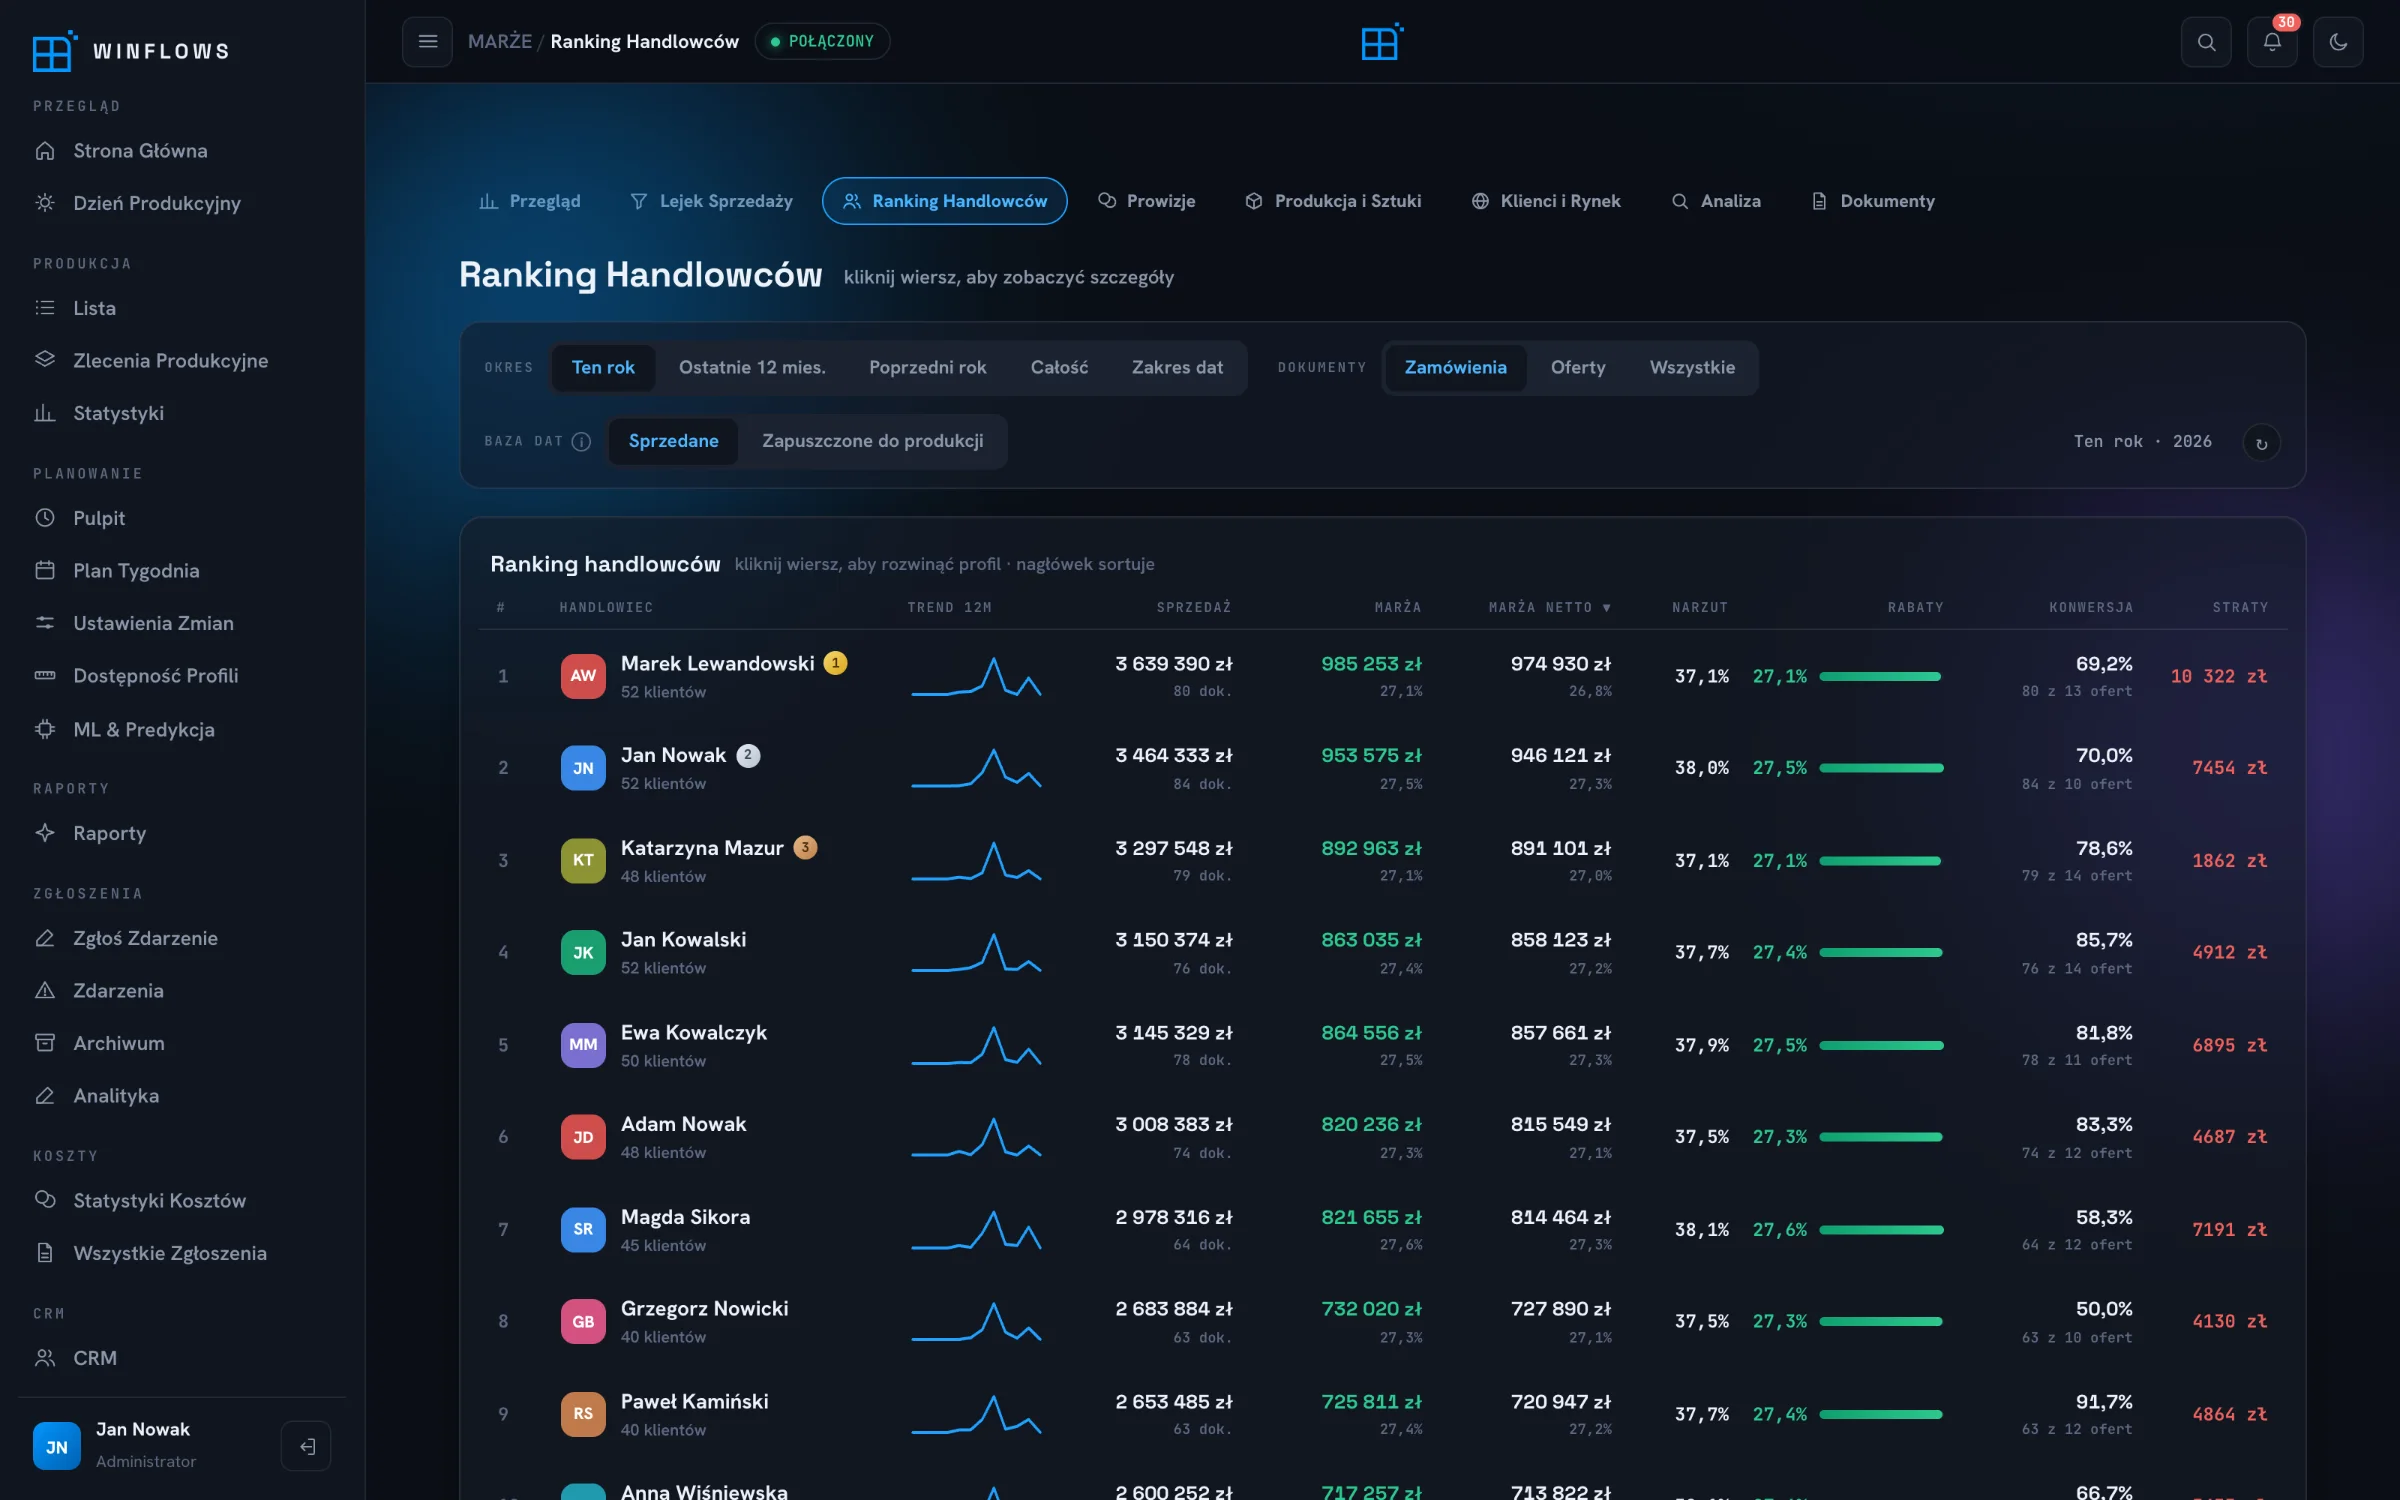
Task: Sort table by Konwersja header
Action: (2091, 608)
